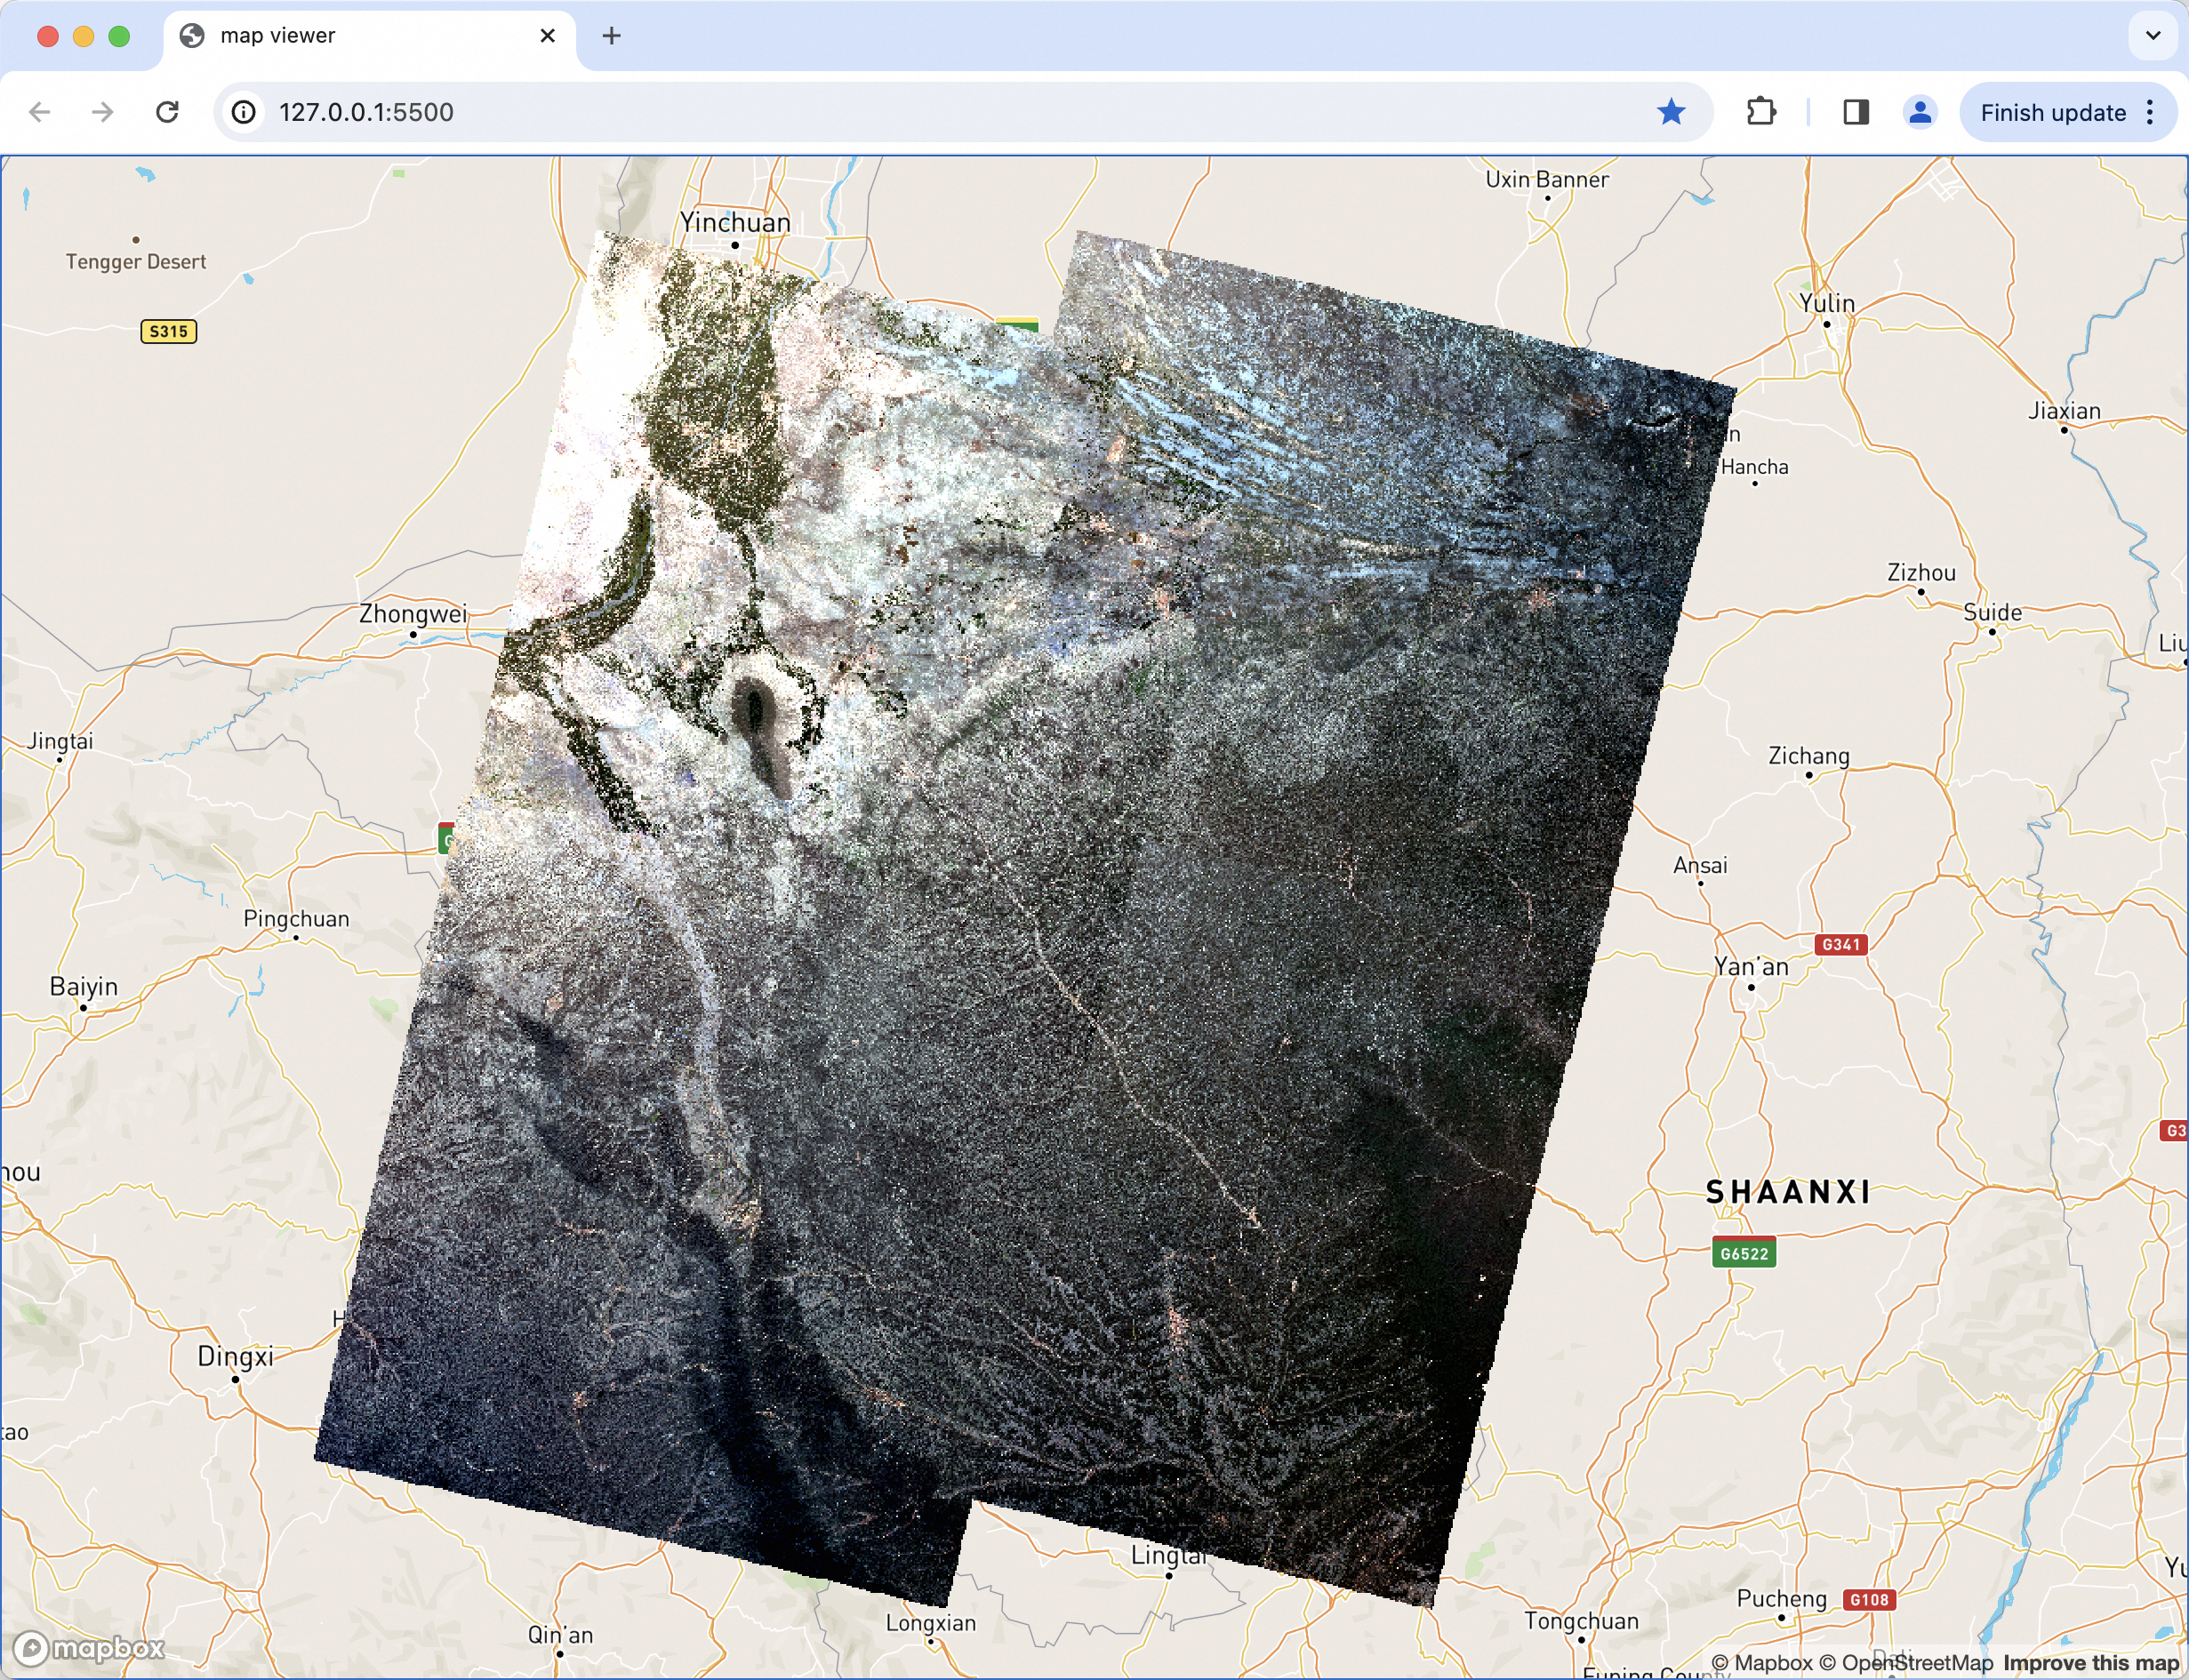2189x1680 pixels.
Task: Click the site information icon
Action: (x=244, y=112)
